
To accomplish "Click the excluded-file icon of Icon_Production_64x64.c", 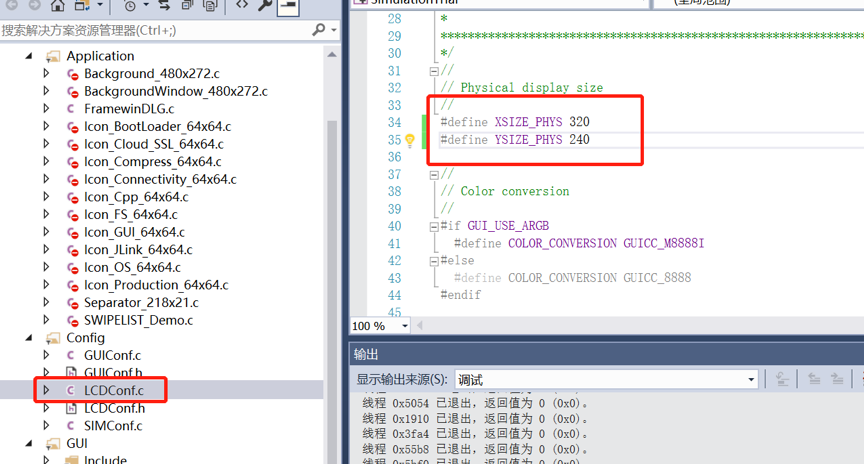I will [72, 286].
